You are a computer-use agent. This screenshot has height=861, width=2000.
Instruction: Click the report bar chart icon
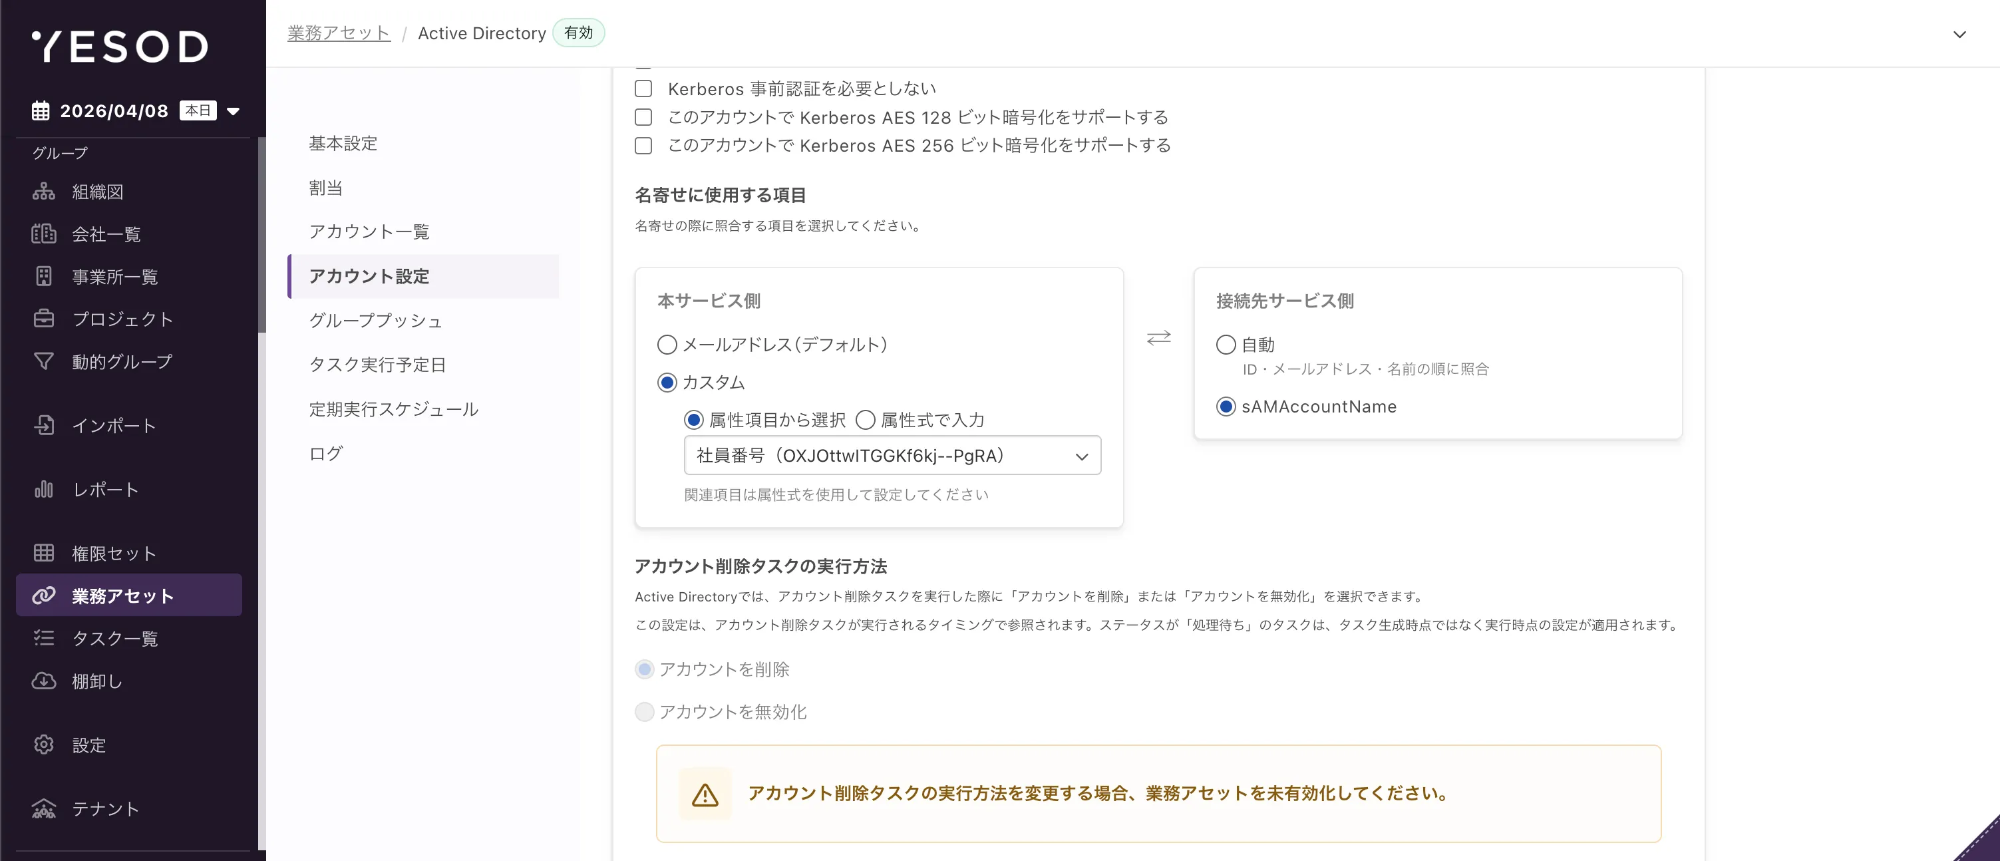point(43,489)
